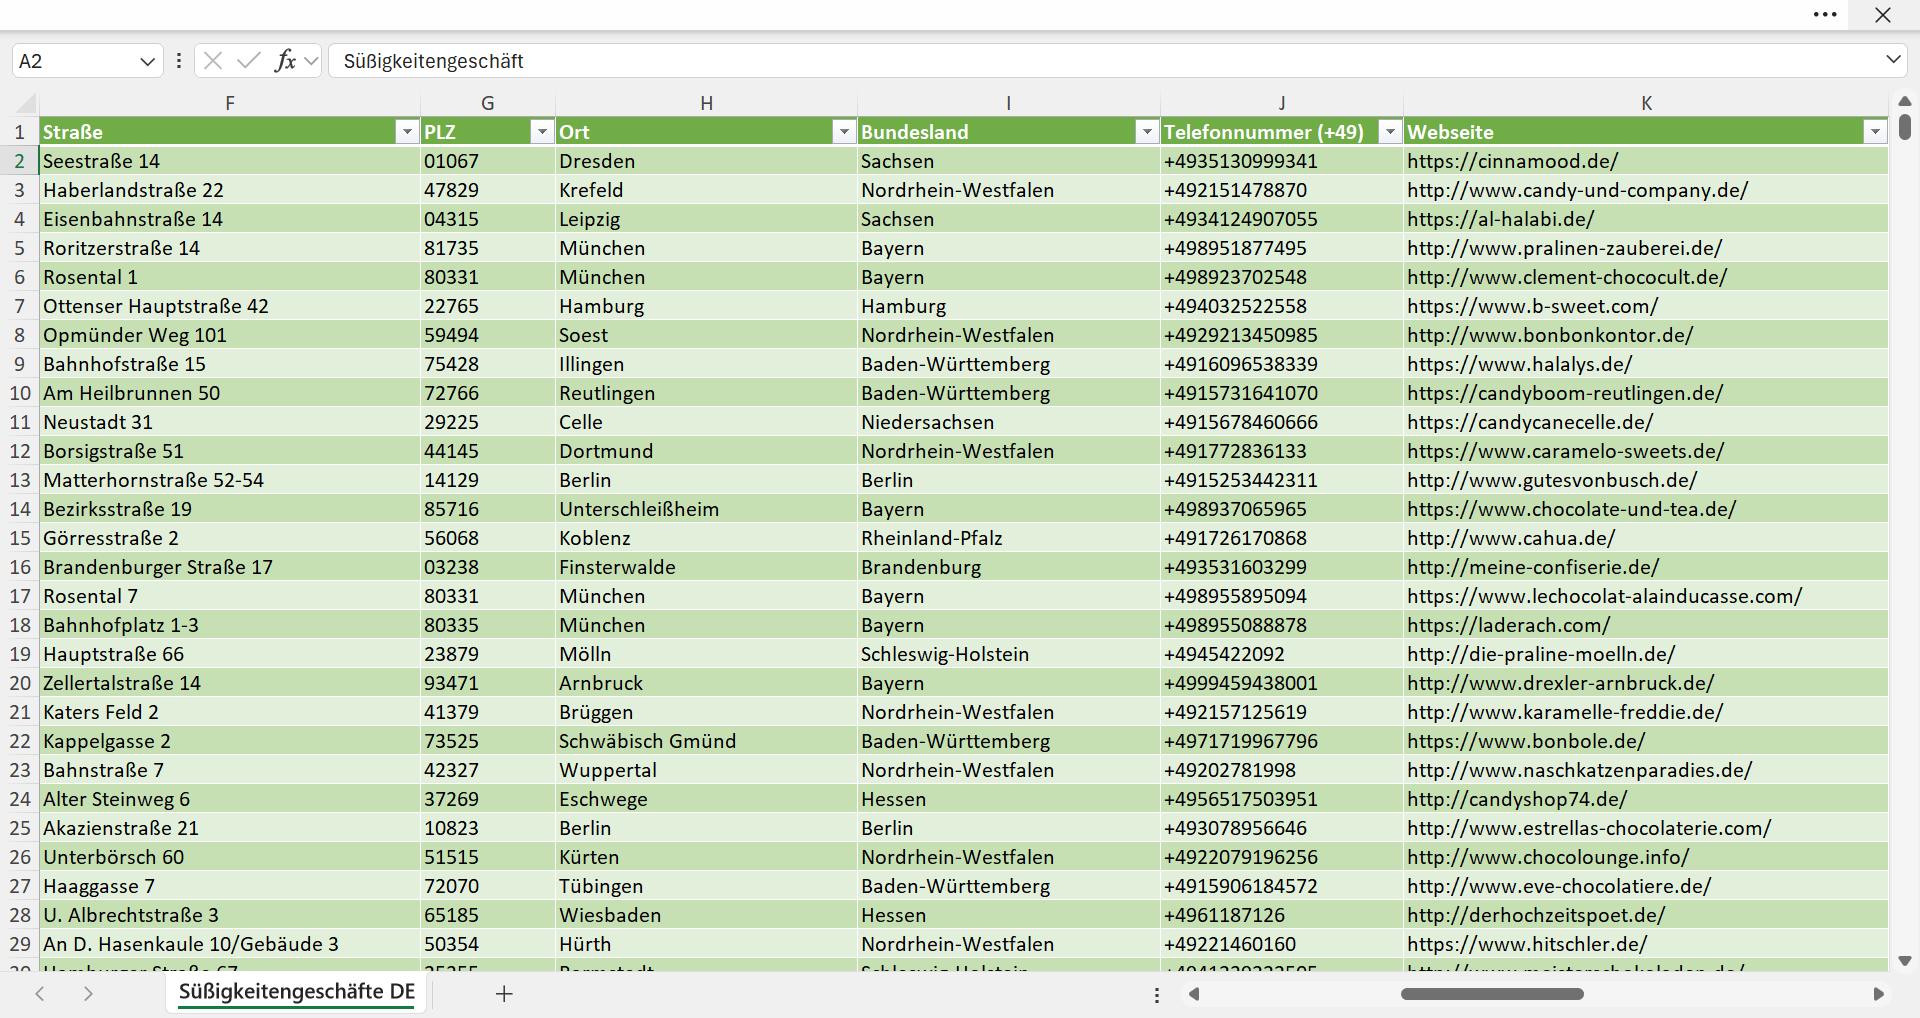
Task: Select cell containing Seestraße 14
Action: [x=230, y=161]
